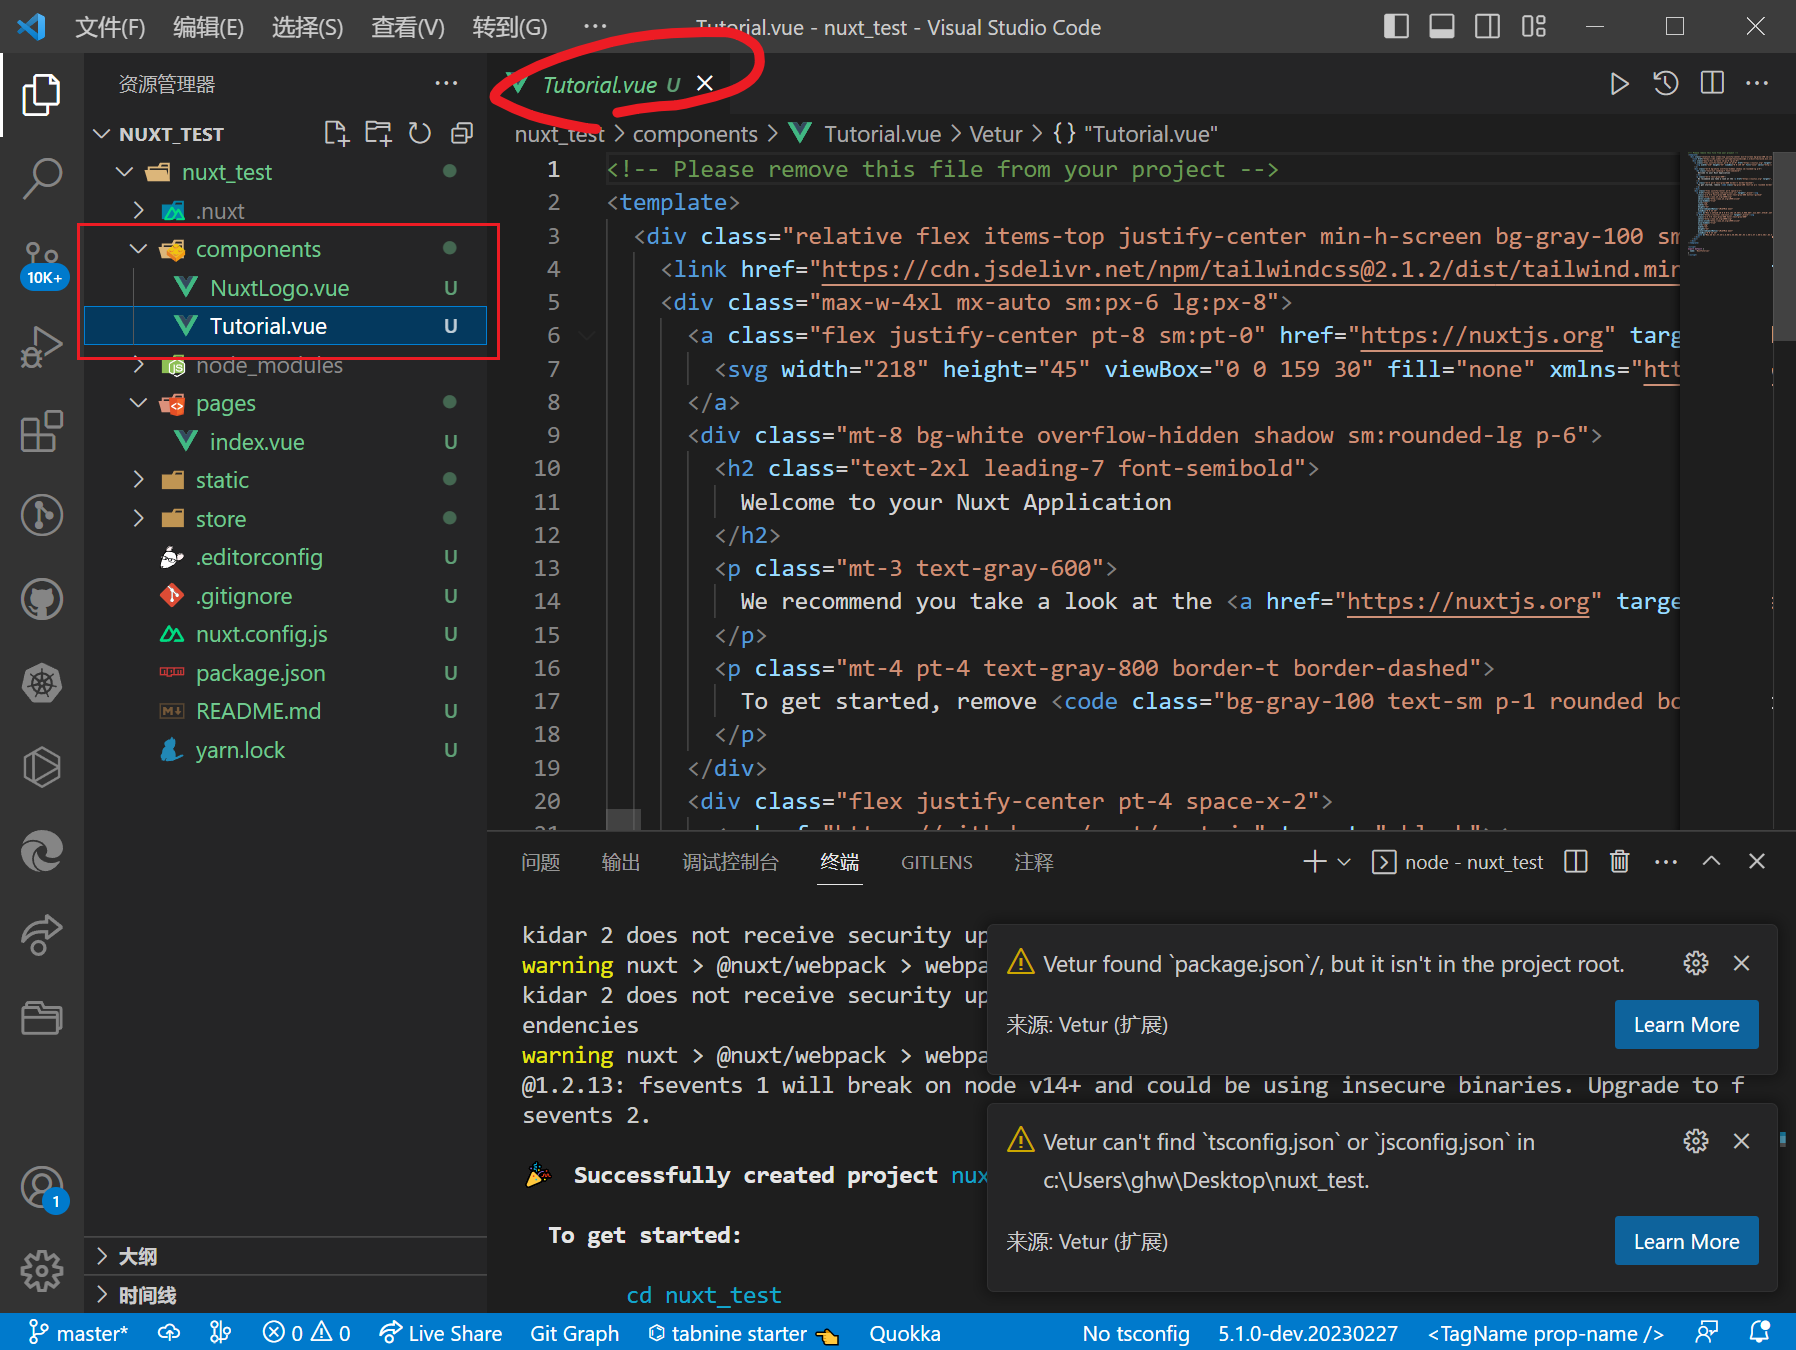Open the 编辑(E) menu
1796x1350 pixels.
coord(208,27)
